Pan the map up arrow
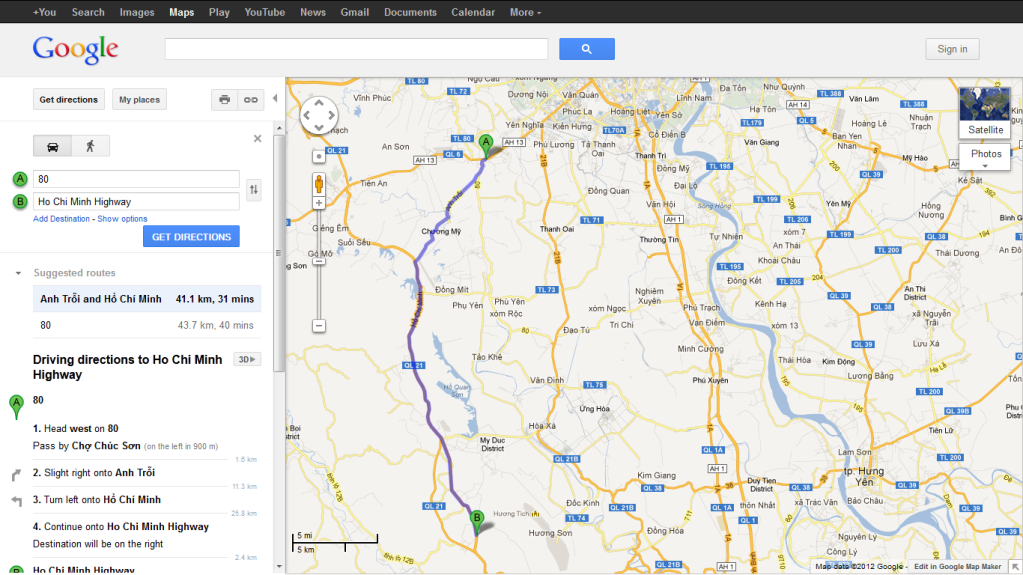Viewport: 1023px width, 575px height. 319,102
